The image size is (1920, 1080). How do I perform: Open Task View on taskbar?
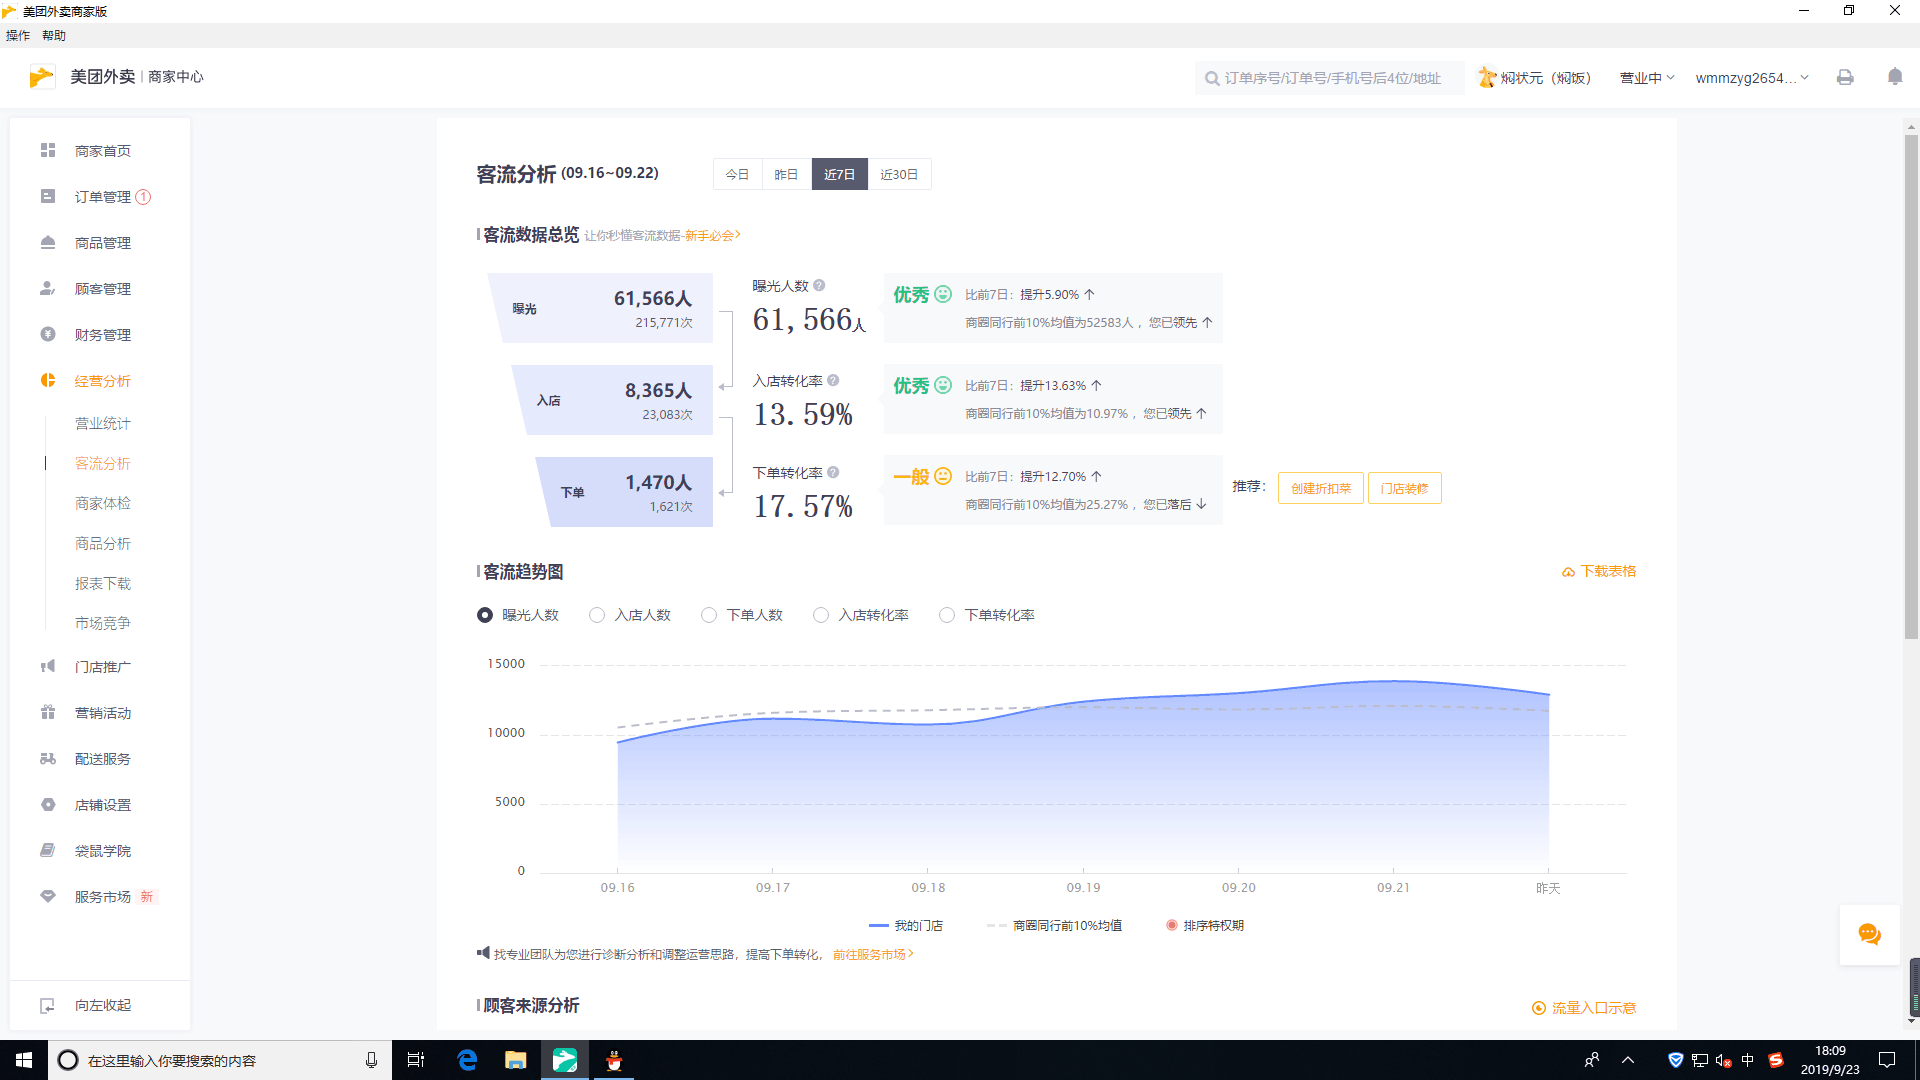click(x=416, y=1060)
